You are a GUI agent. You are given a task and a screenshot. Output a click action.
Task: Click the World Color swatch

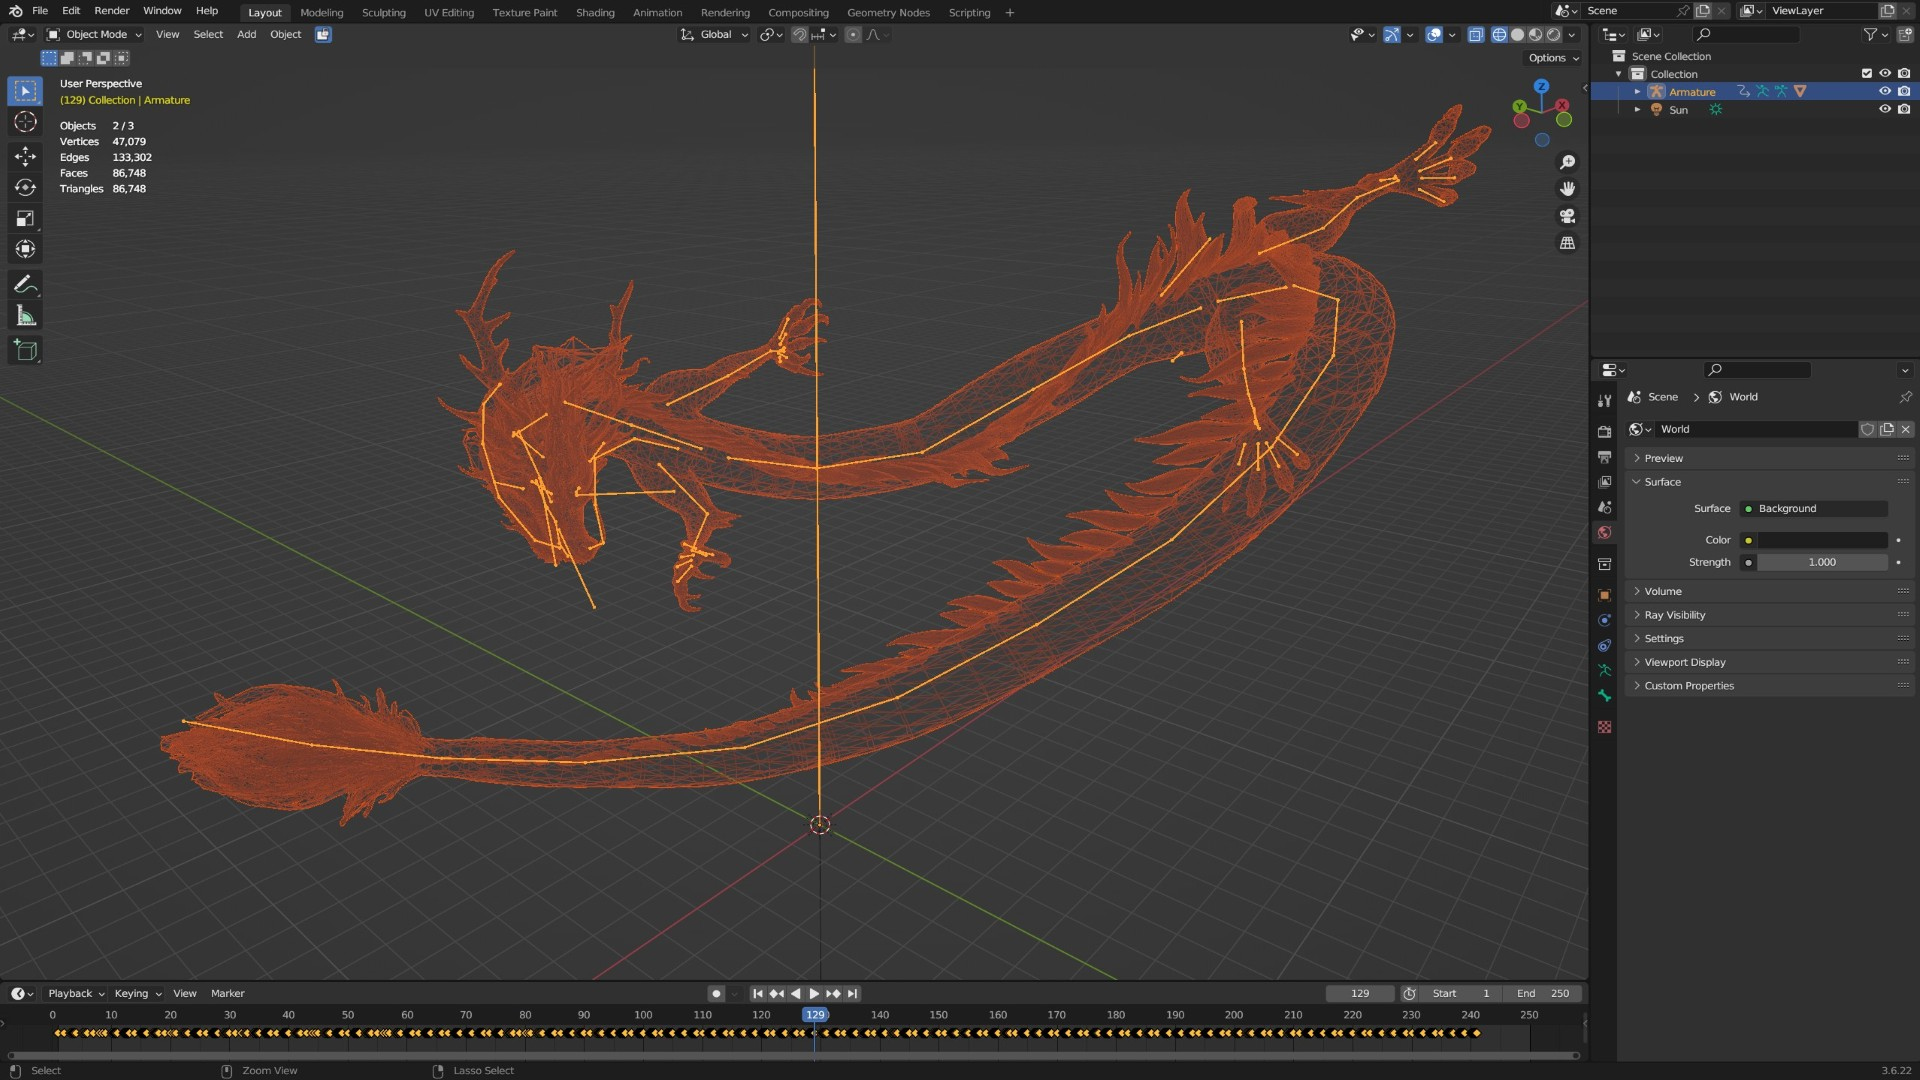(1822, 540)
